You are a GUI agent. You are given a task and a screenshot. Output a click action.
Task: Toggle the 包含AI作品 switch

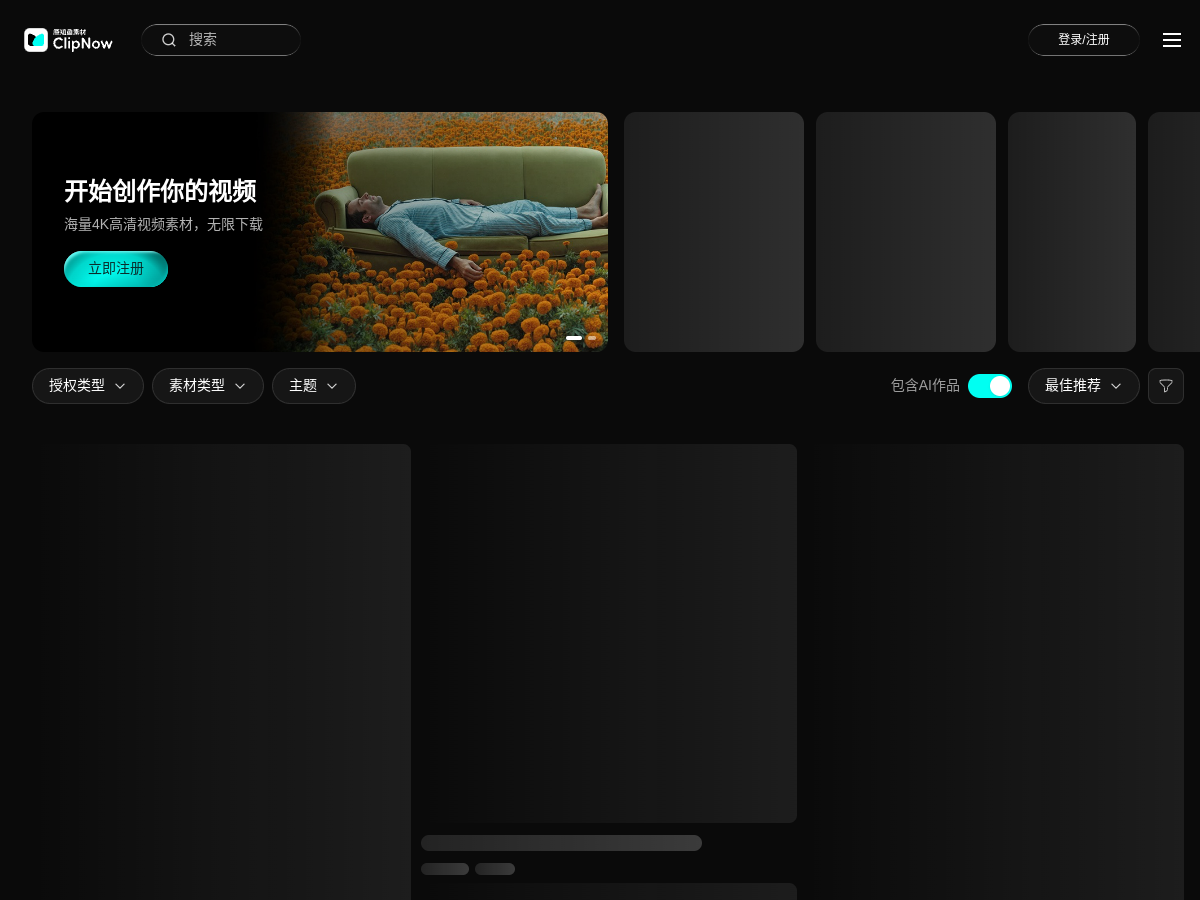coord(990,386)
